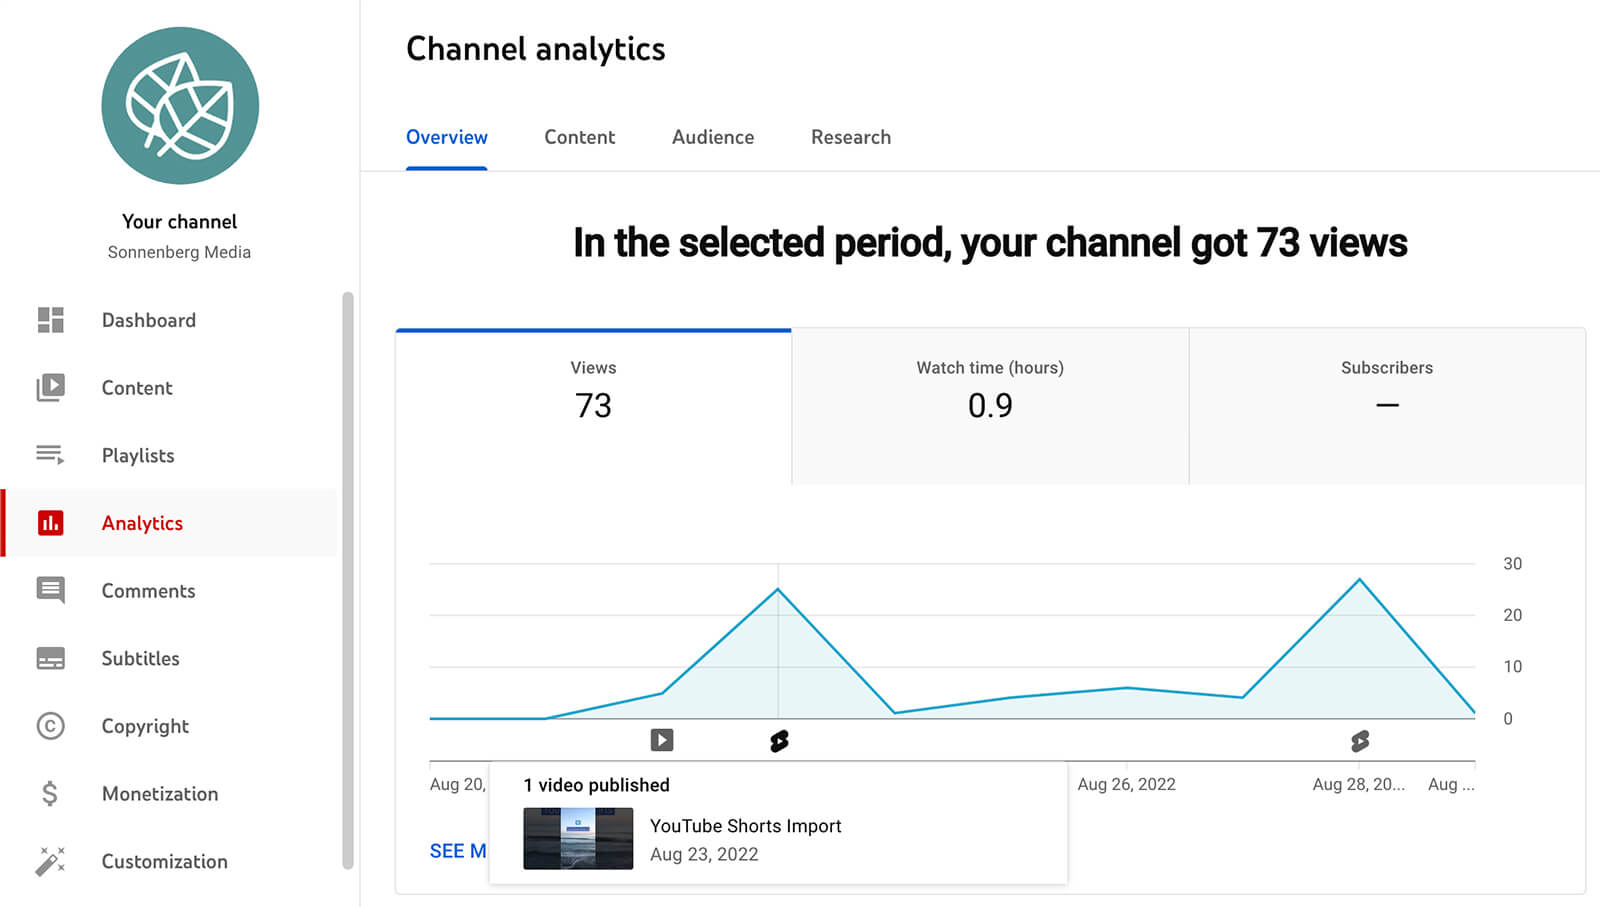Open the Dashboard from the sidebar

[x=49, y=320]
